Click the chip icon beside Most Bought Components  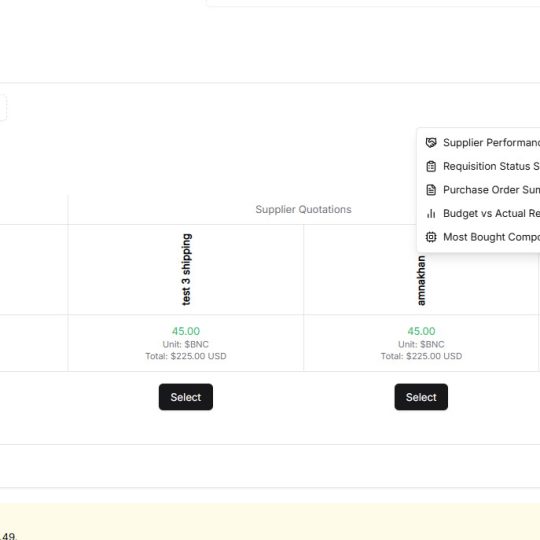tap(431, 237)
